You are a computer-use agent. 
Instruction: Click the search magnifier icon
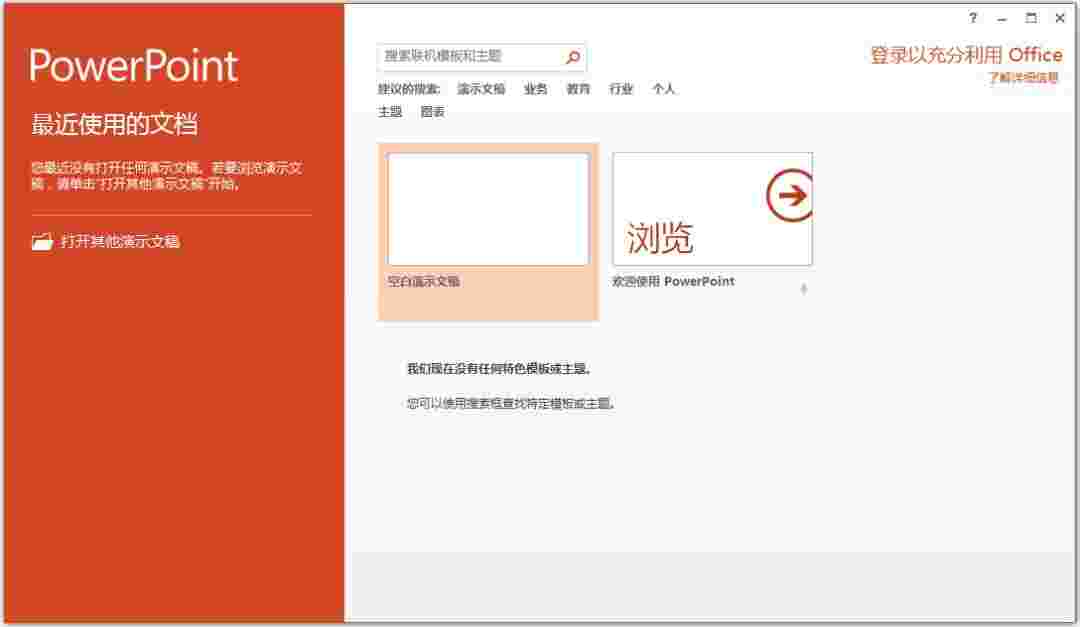pyautogui.click(x=572, y=57)
